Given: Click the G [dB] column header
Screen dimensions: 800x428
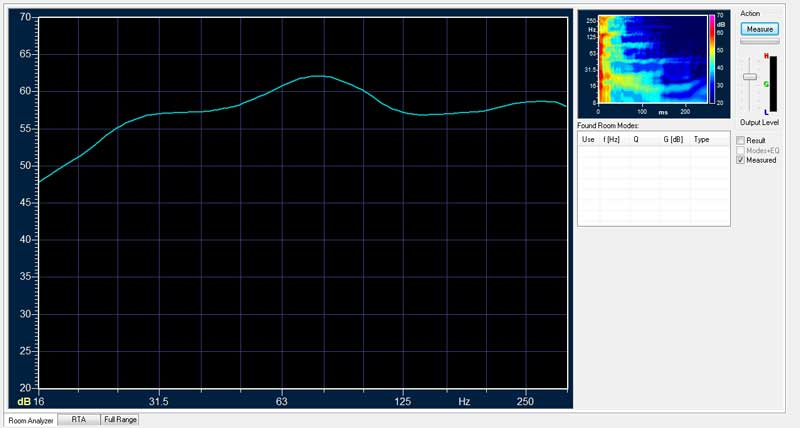Looking at the screenshot, I should tap(673, 139).
